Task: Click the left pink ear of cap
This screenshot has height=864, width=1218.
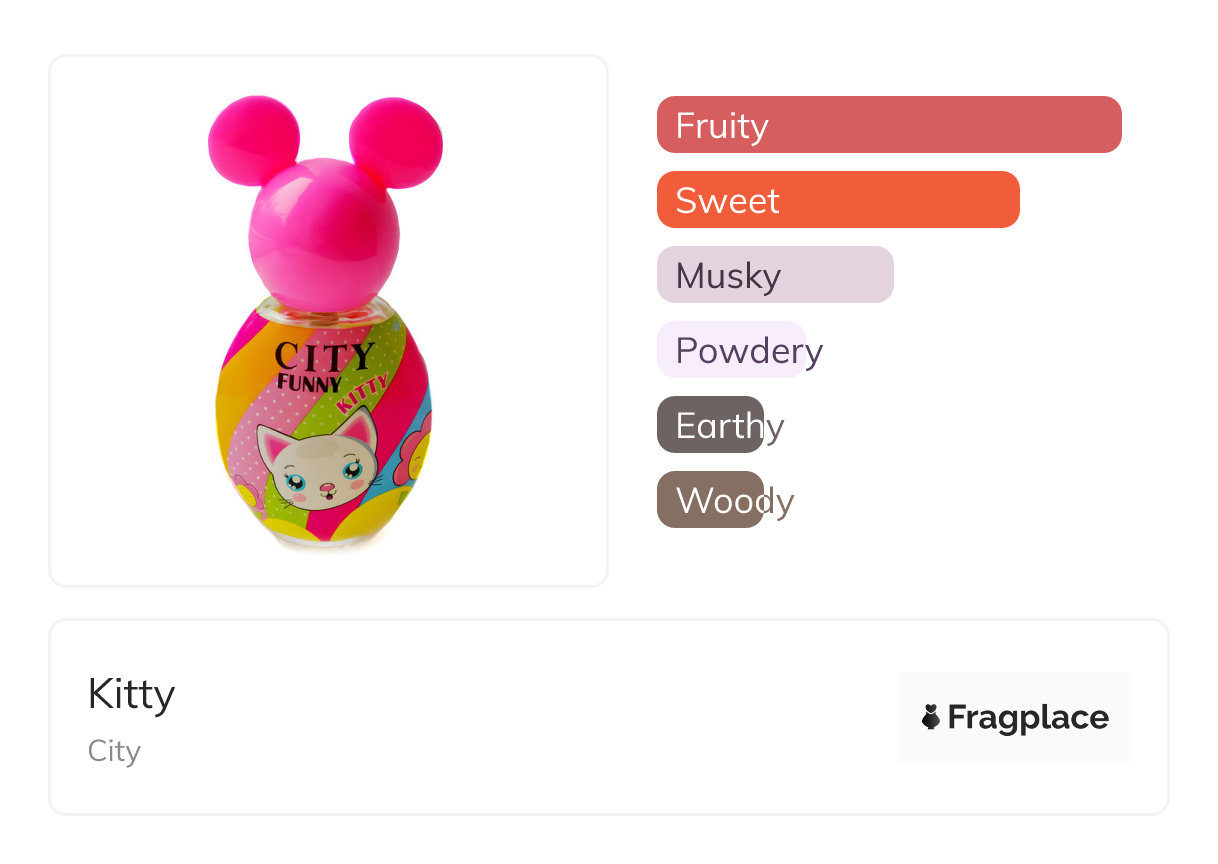Action: (253, 140)
